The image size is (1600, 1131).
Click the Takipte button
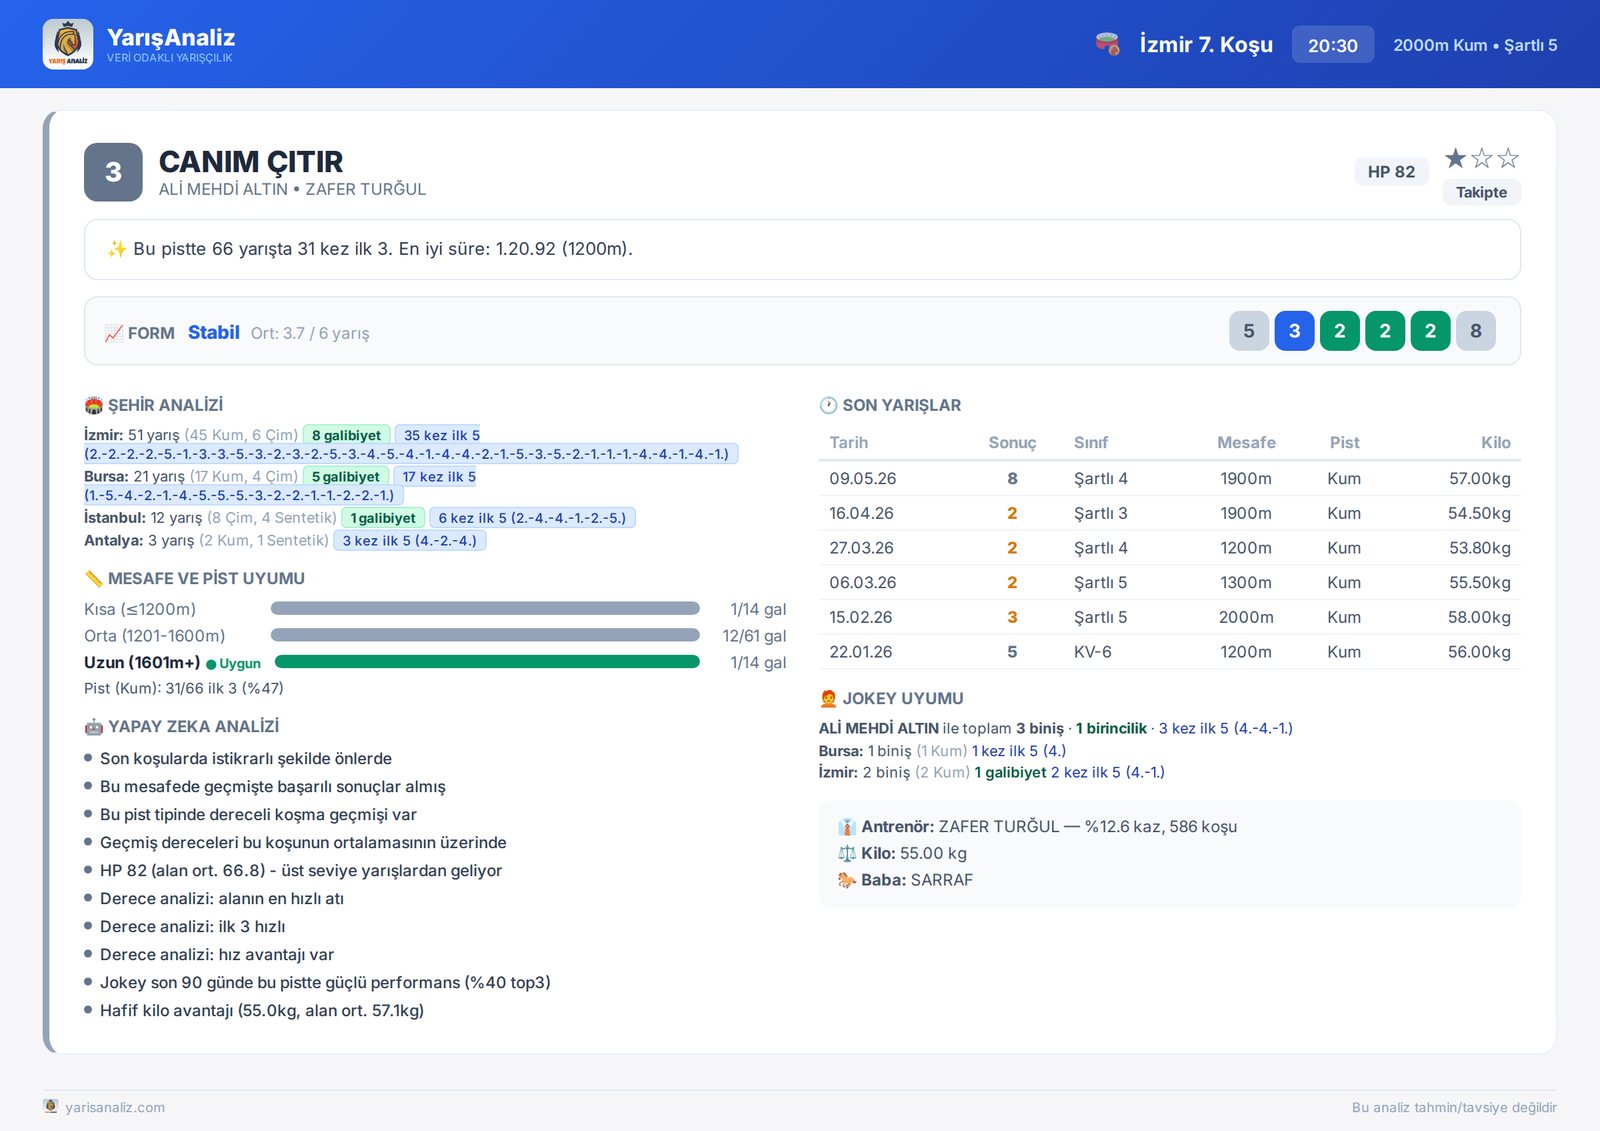pyautogui.click(x=1481, y=192)
